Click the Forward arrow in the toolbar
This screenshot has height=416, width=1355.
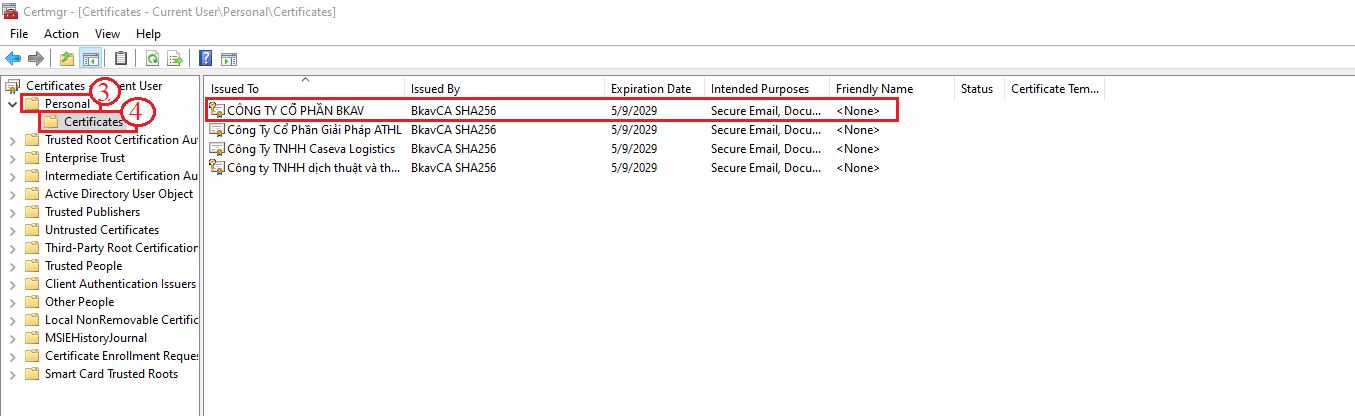coord(36,58)
